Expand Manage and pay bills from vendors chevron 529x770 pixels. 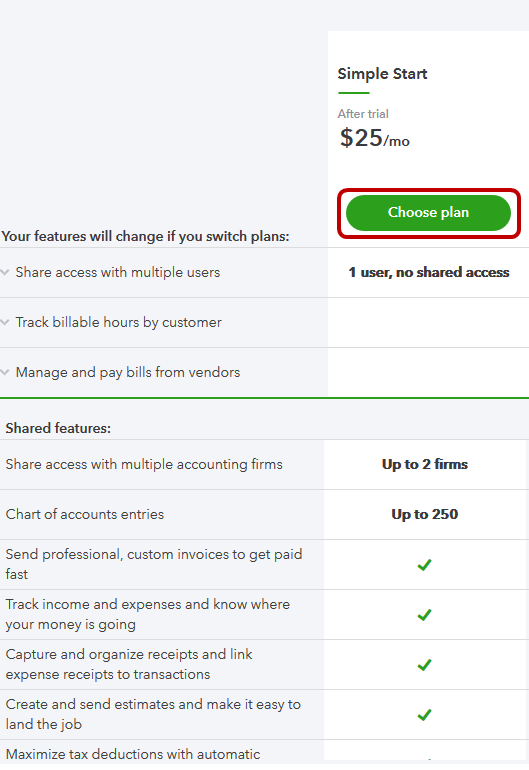5,372
